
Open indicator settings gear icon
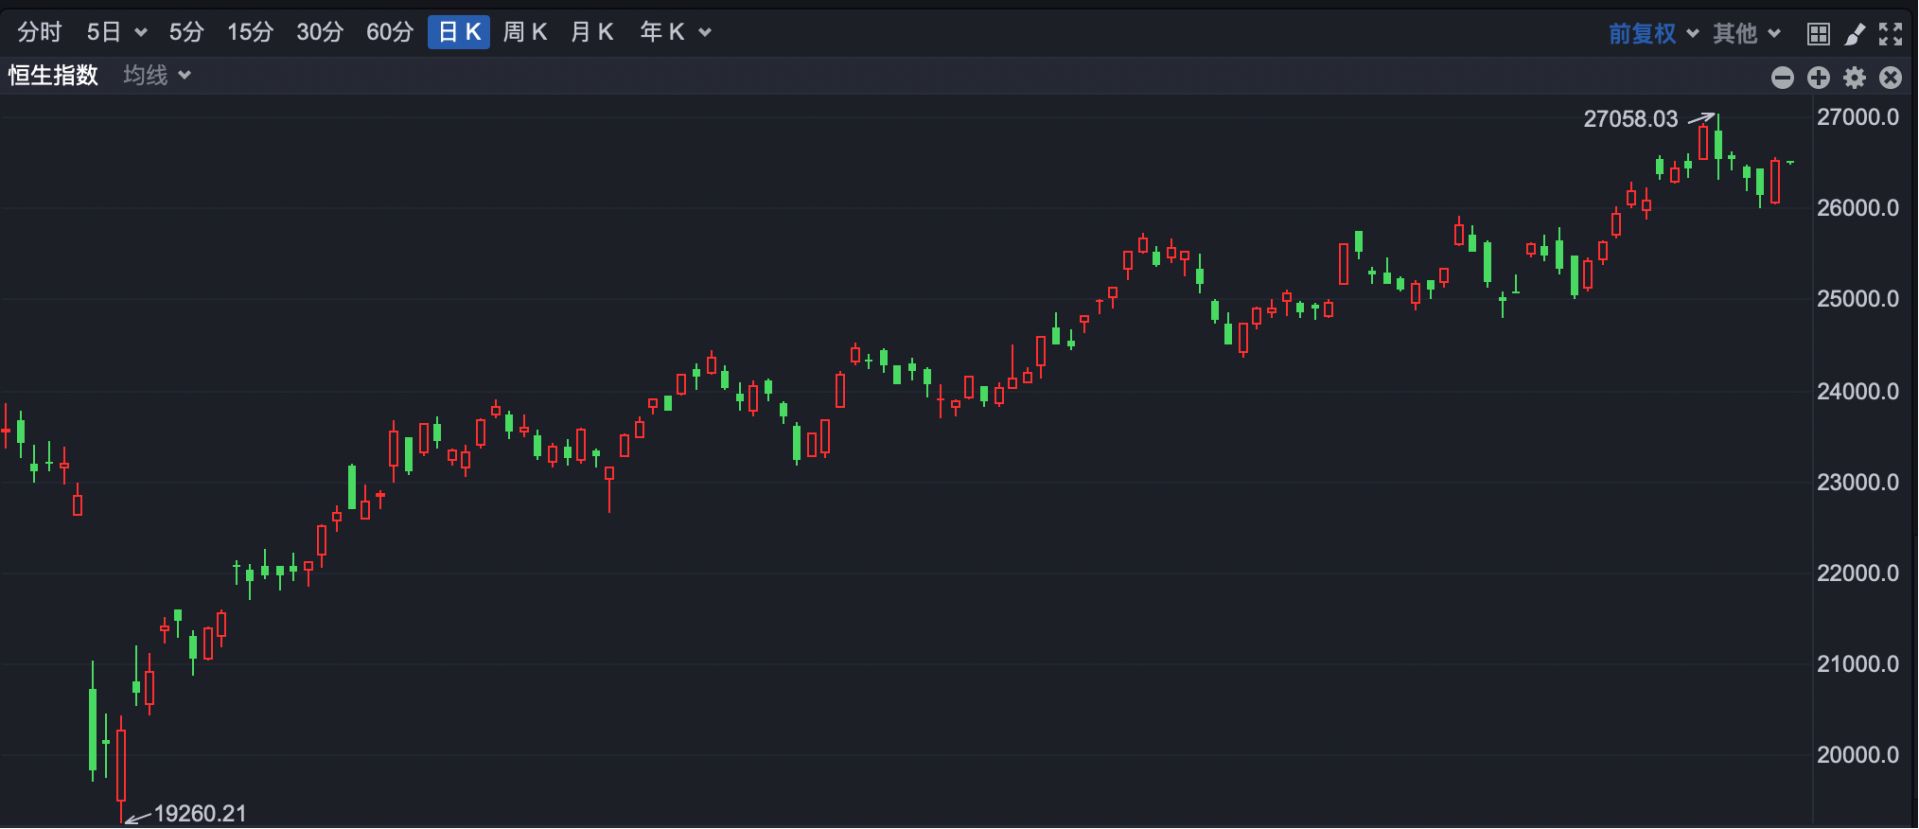1854,78
